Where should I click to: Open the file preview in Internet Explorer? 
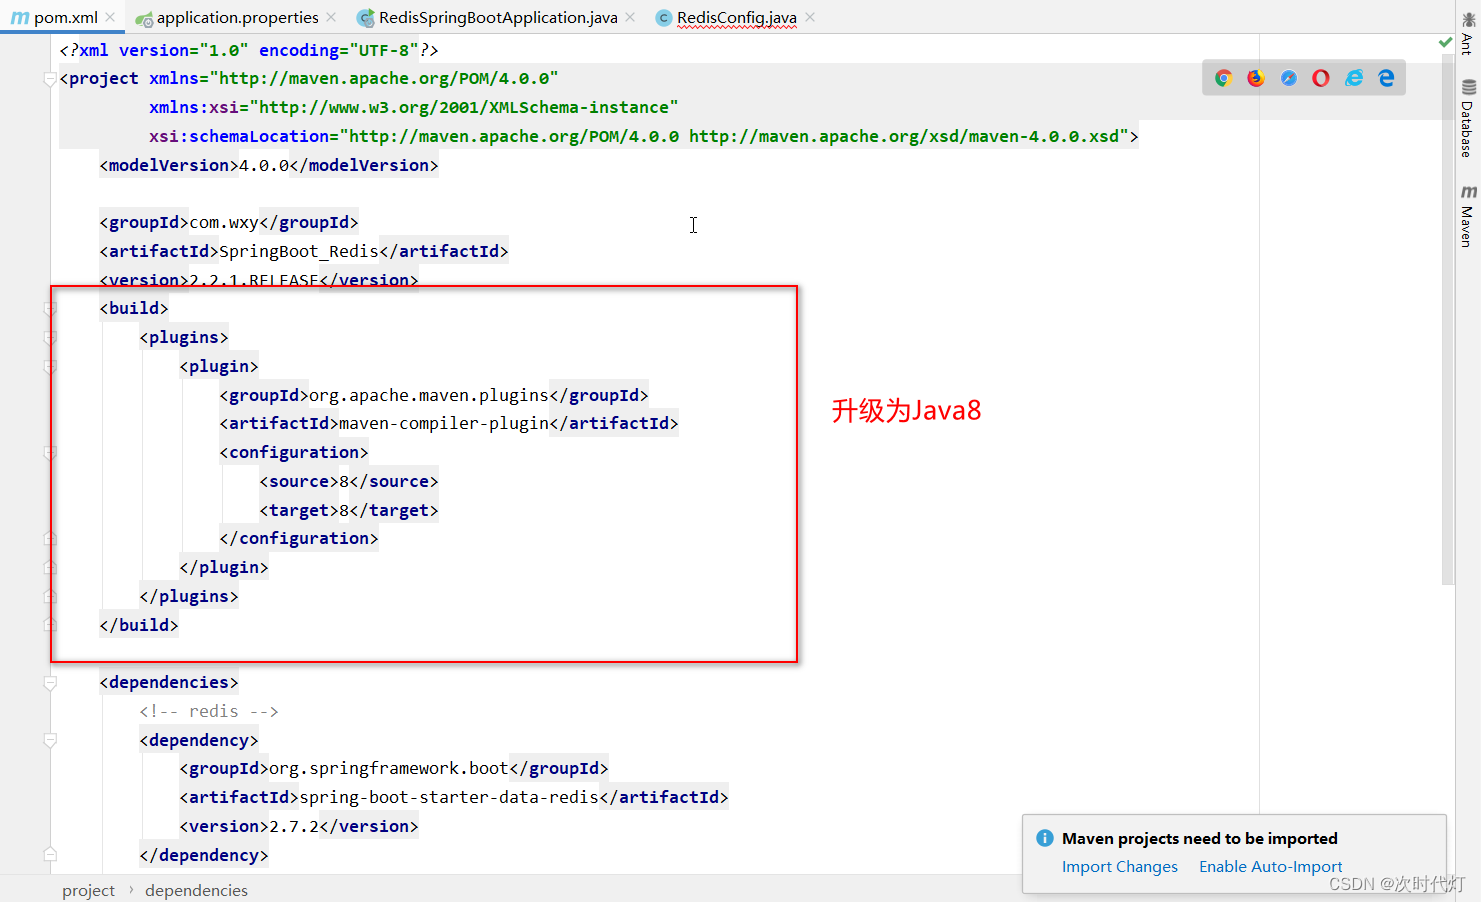click(1353, 77)
